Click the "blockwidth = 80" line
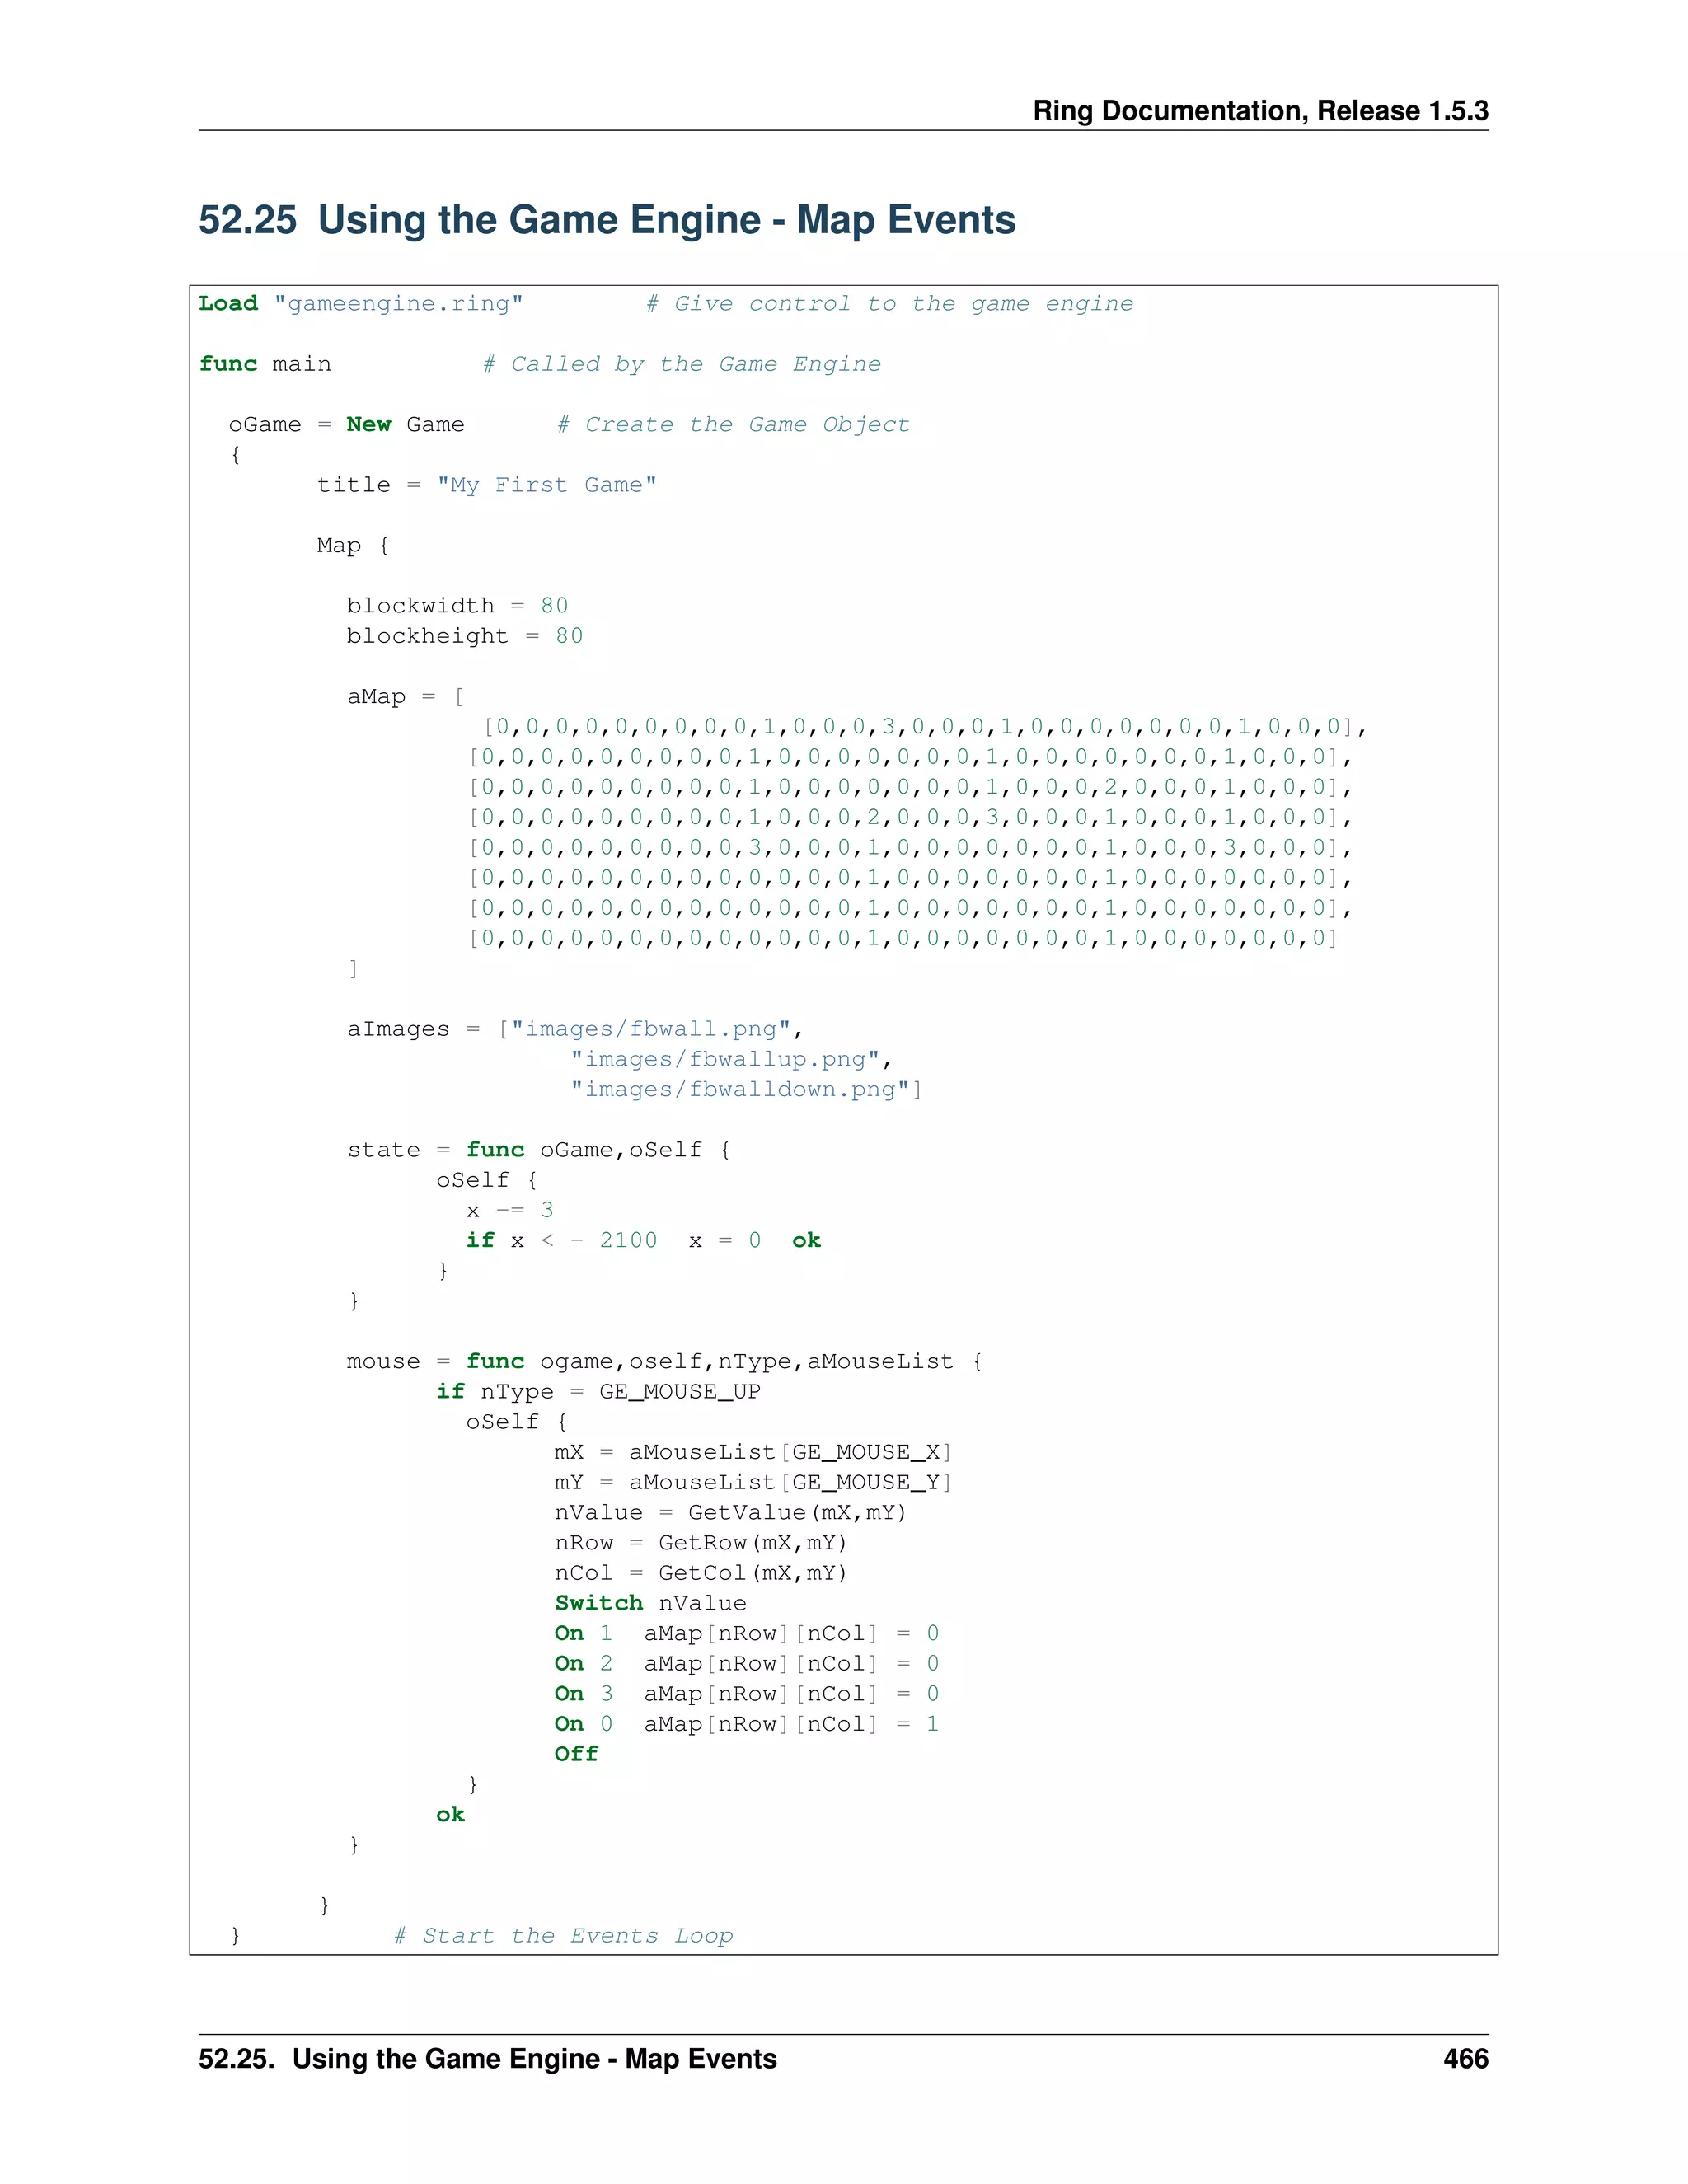1688x2184 pixels. 457,606
